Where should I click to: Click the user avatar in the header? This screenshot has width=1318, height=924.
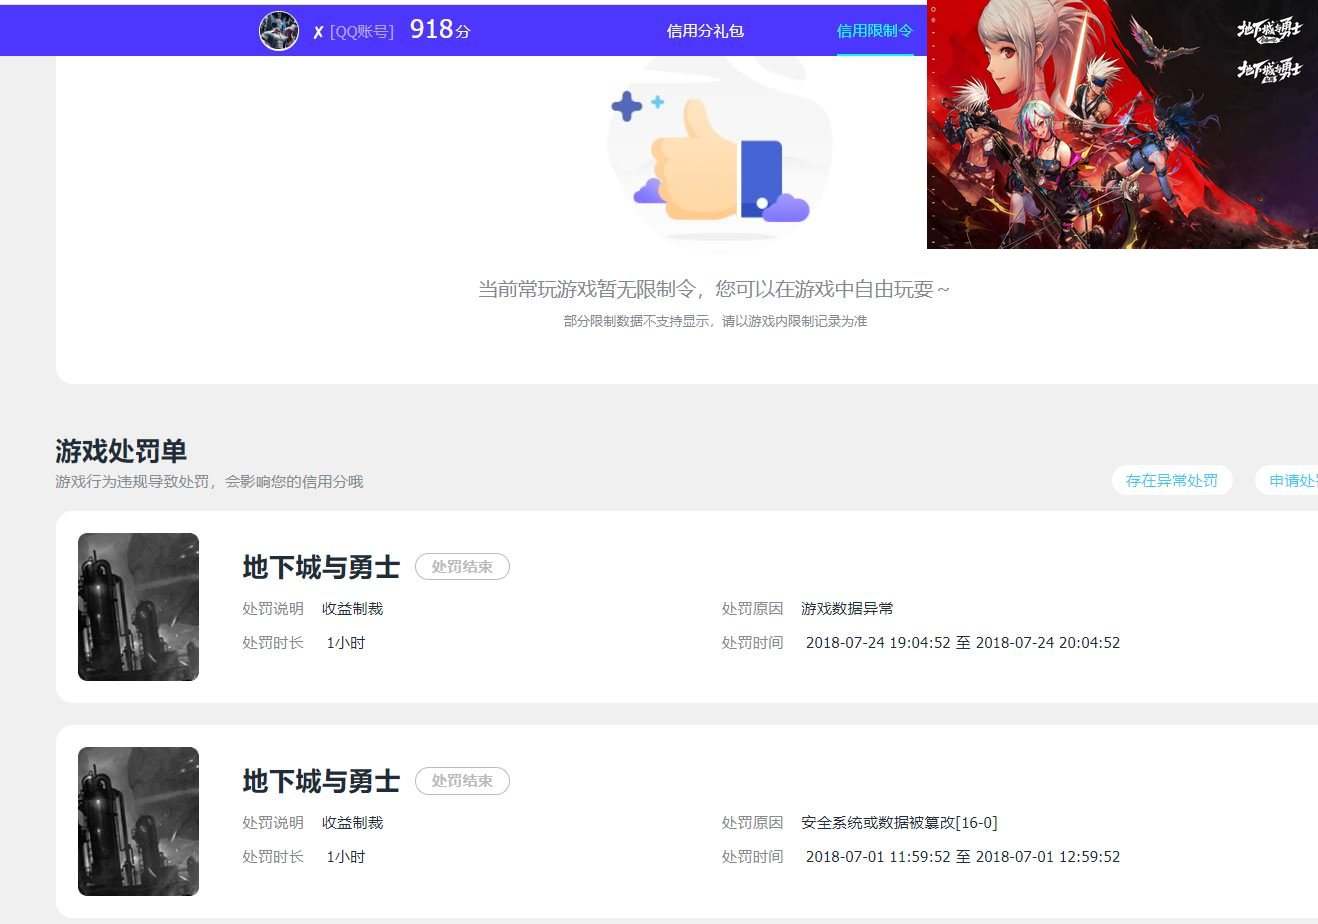(279, 31)
